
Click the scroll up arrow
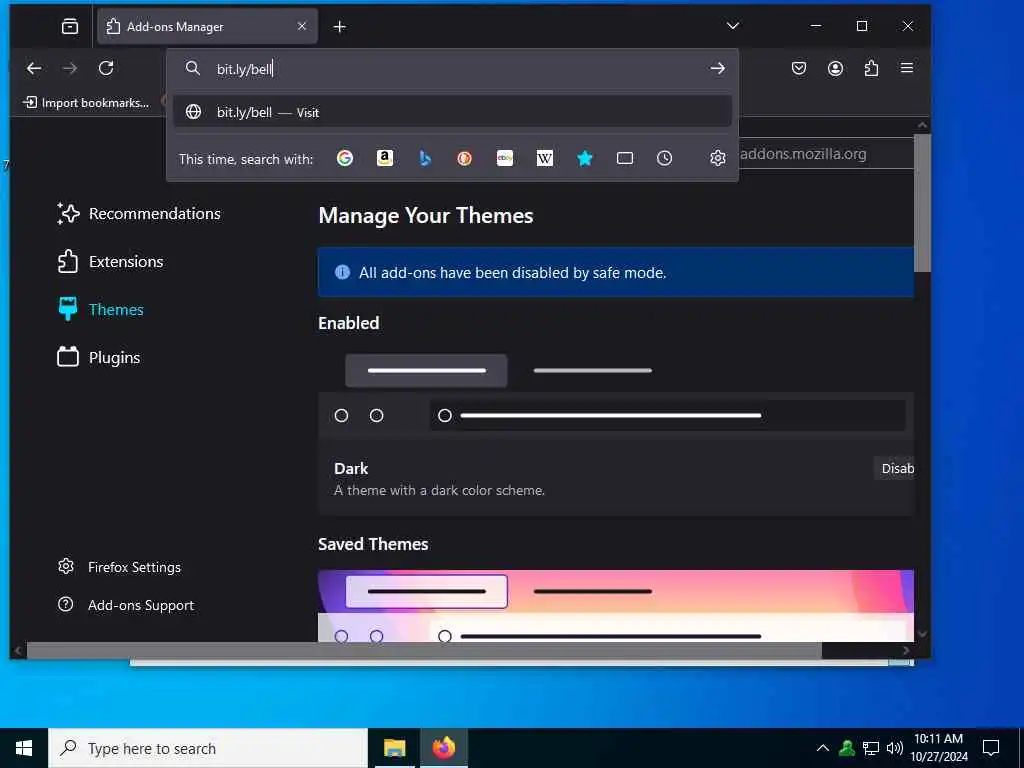[x=922, y=125]
